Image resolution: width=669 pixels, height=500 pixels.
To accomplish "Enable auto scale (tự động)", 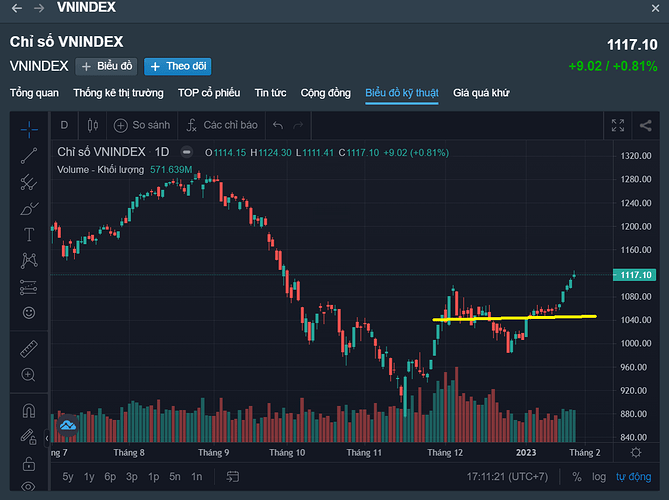I will tap(633, 477).
